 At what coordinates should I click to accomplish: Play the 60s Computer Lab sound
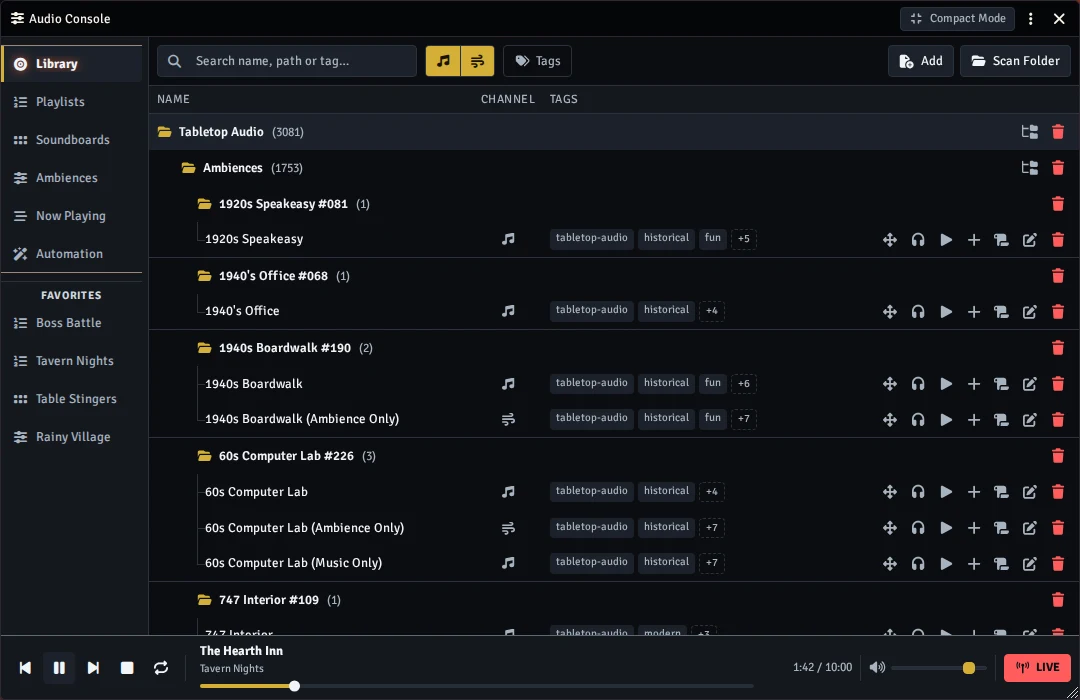(x=946, y=492)
